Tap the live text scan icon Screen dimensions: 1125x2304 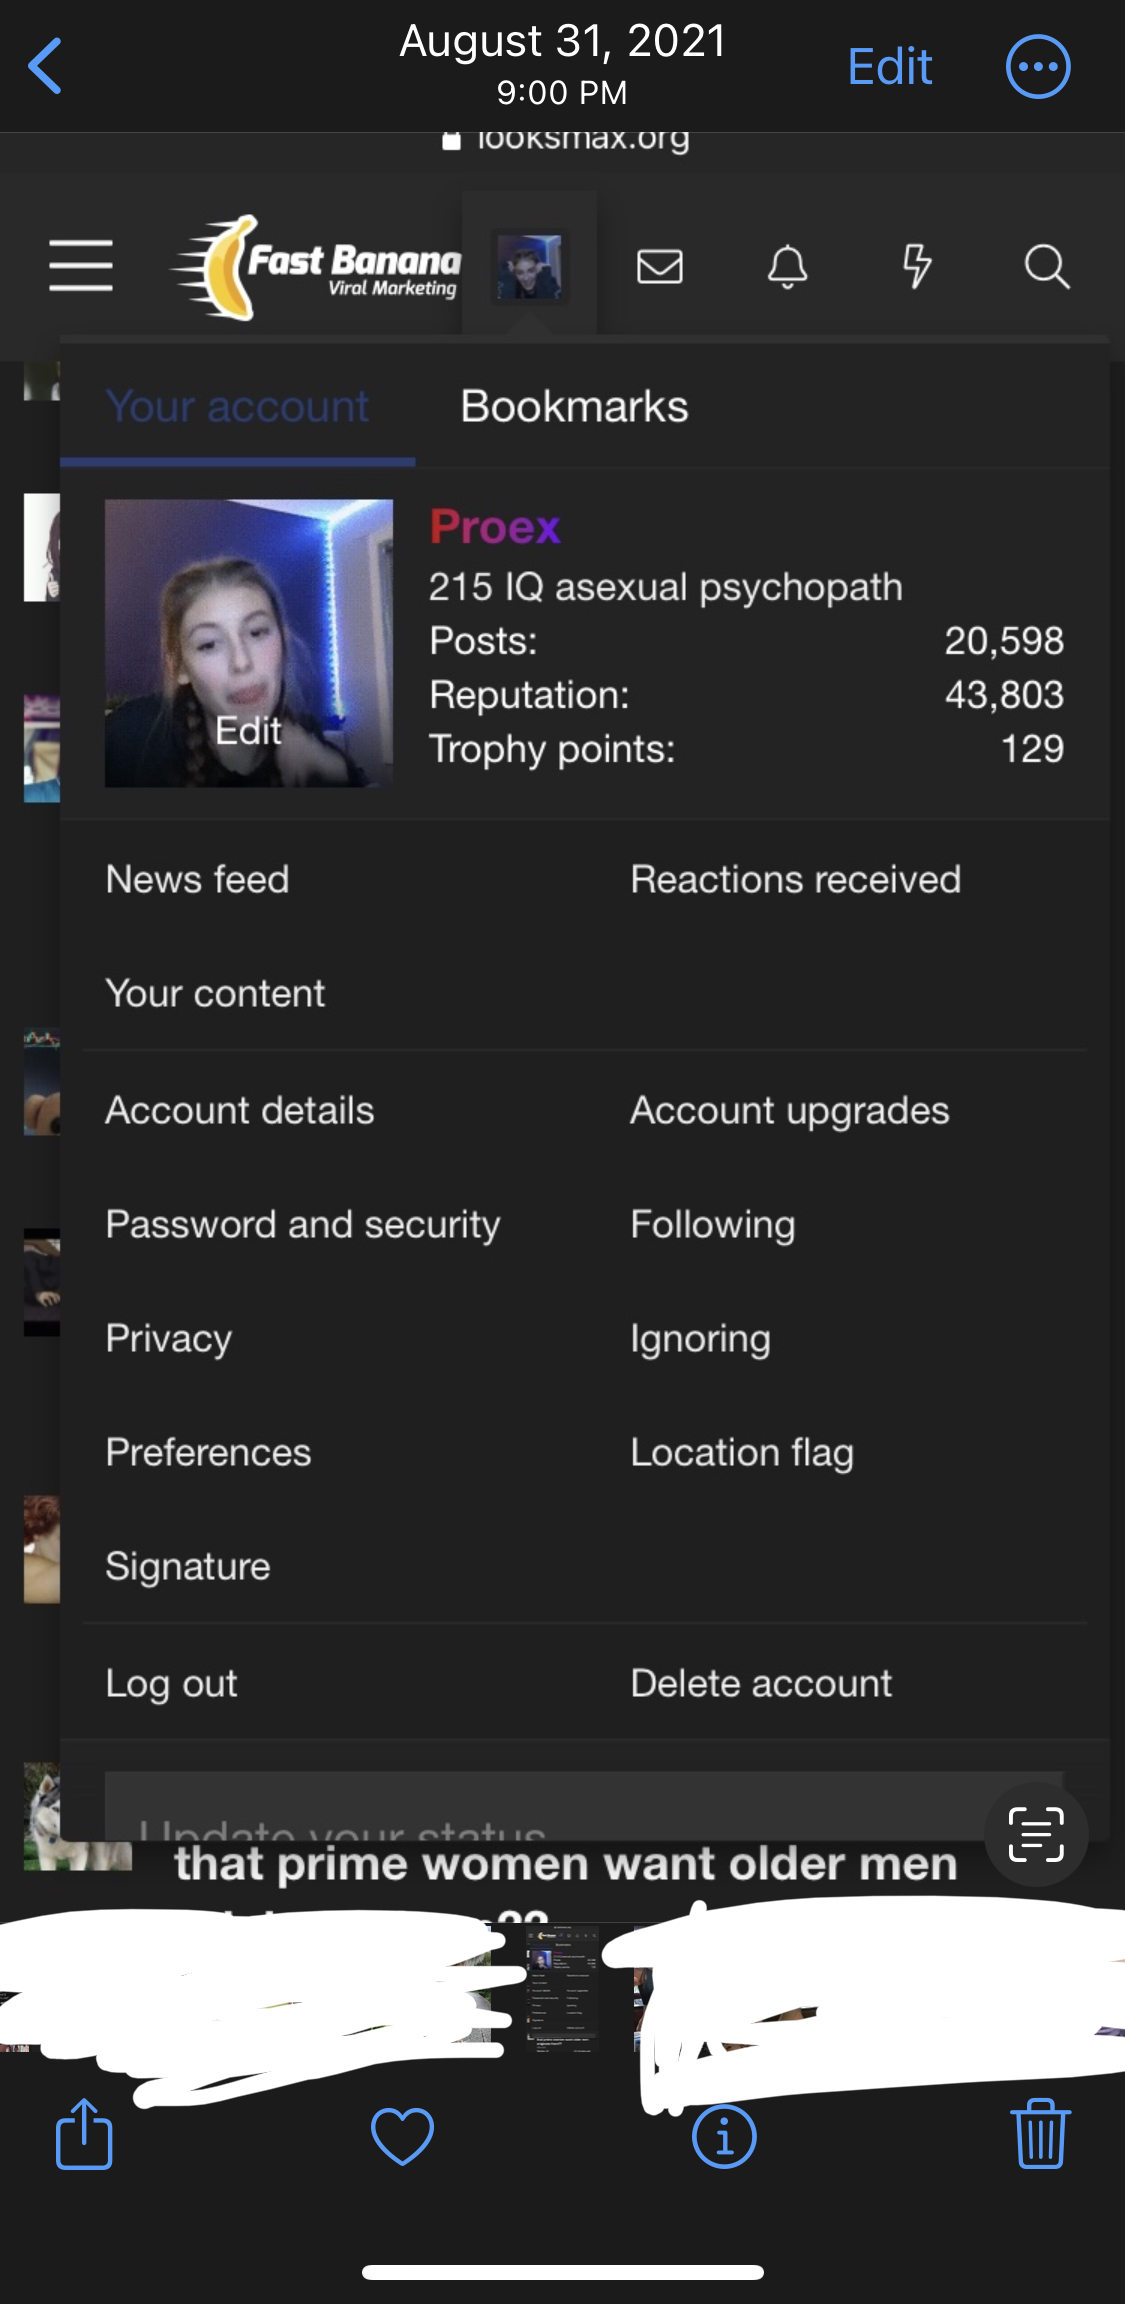1036,1834
